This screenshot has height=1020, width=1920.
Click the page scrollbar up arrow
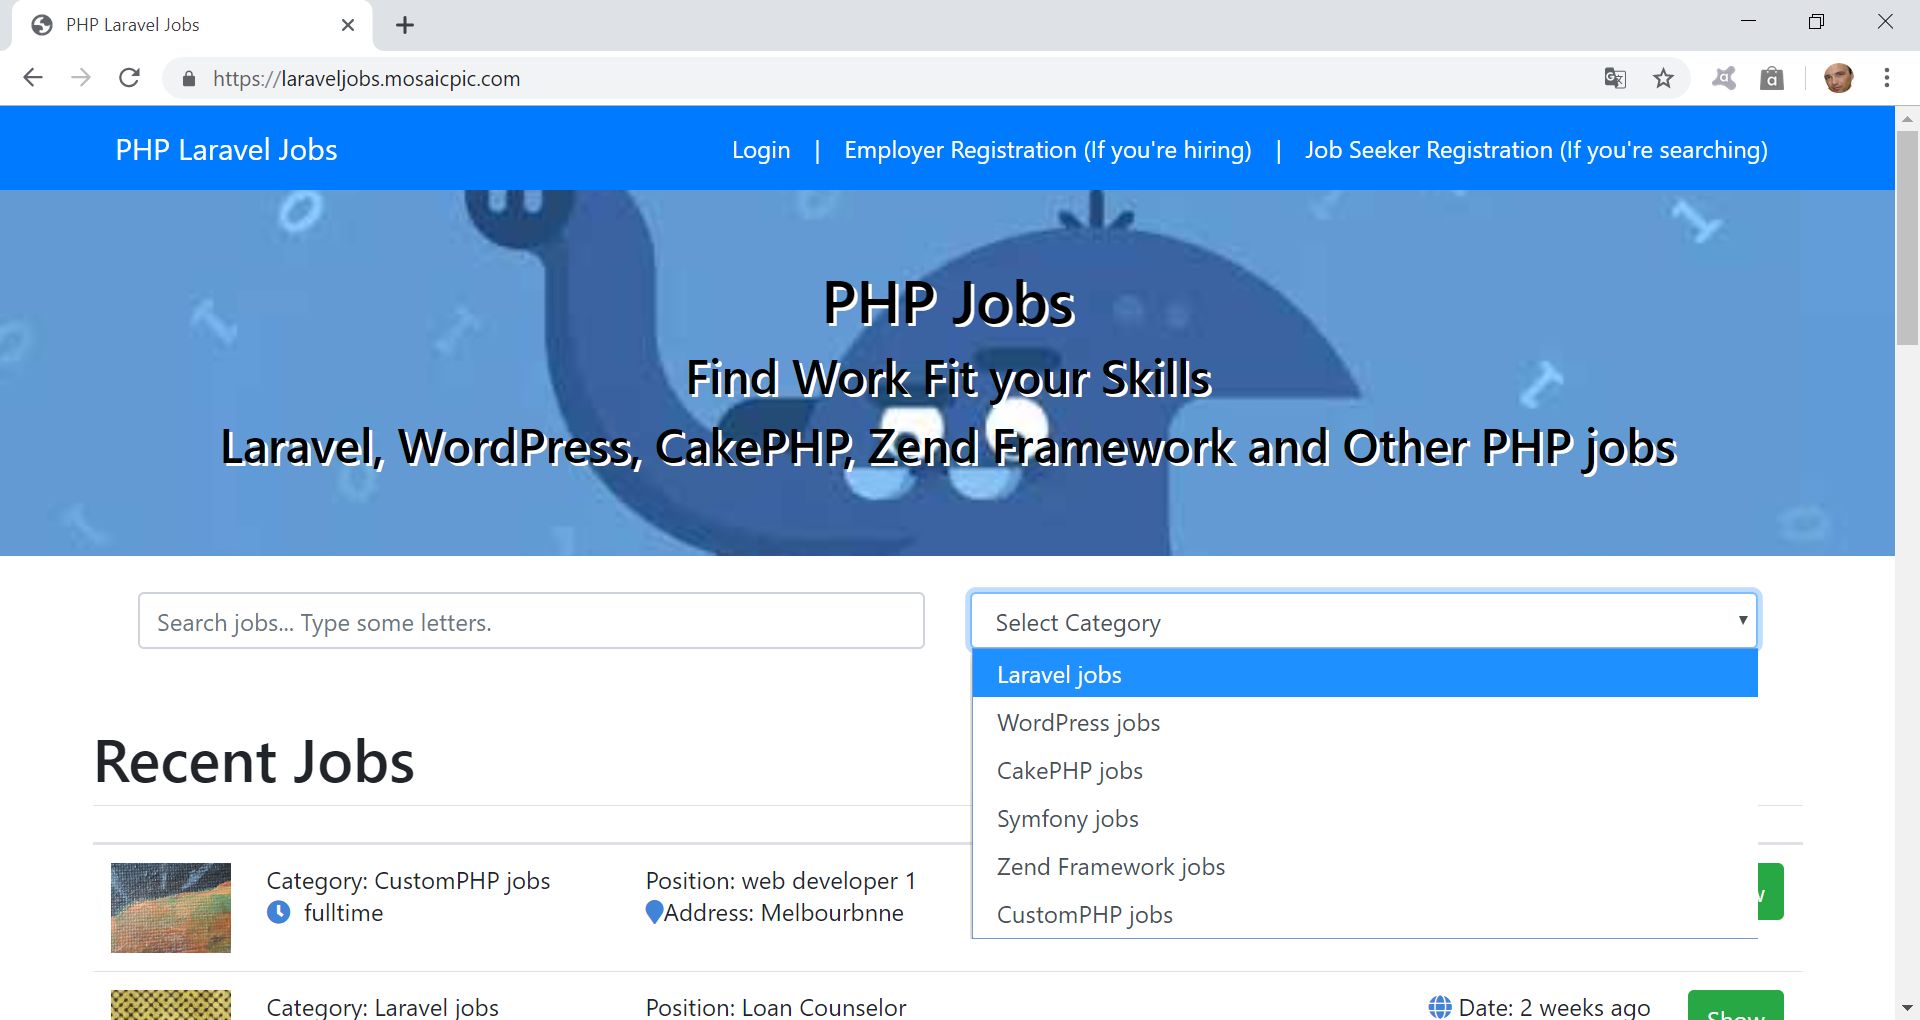[x=1907, y=118]
